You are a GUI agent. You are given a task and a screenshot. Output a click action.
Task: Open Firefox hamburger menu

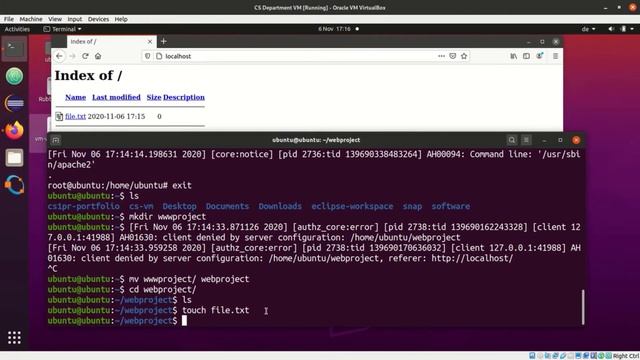556,56
